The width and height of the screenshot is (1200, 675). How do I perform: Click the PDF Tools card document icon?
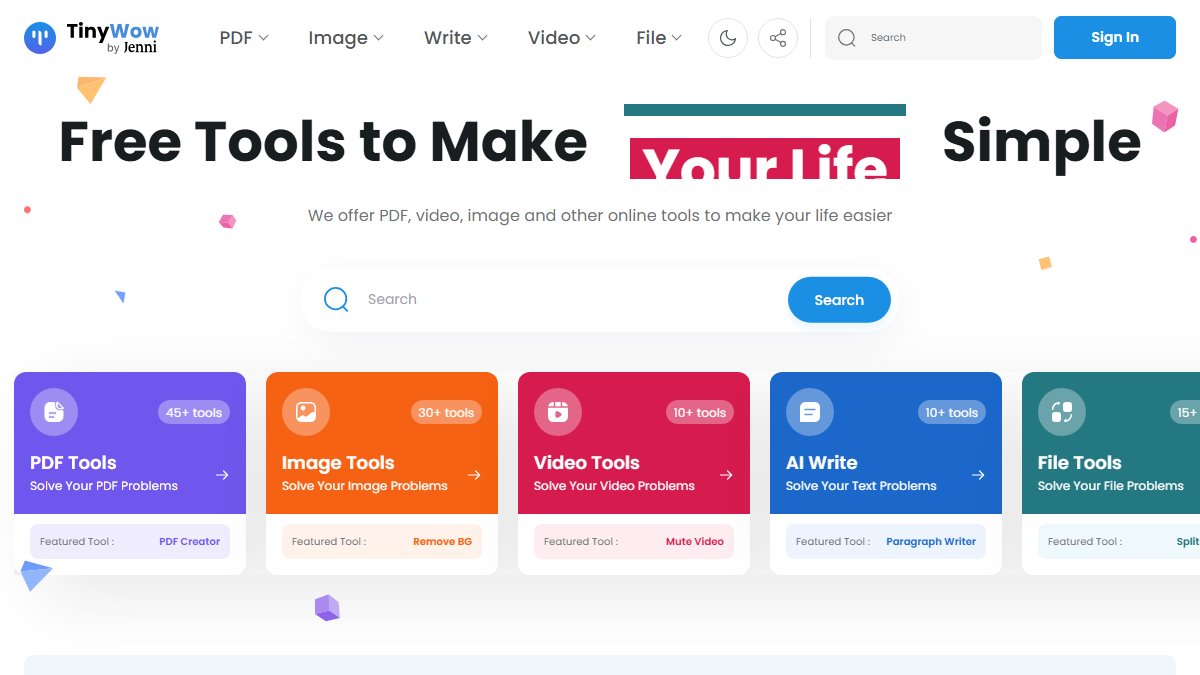54,412
